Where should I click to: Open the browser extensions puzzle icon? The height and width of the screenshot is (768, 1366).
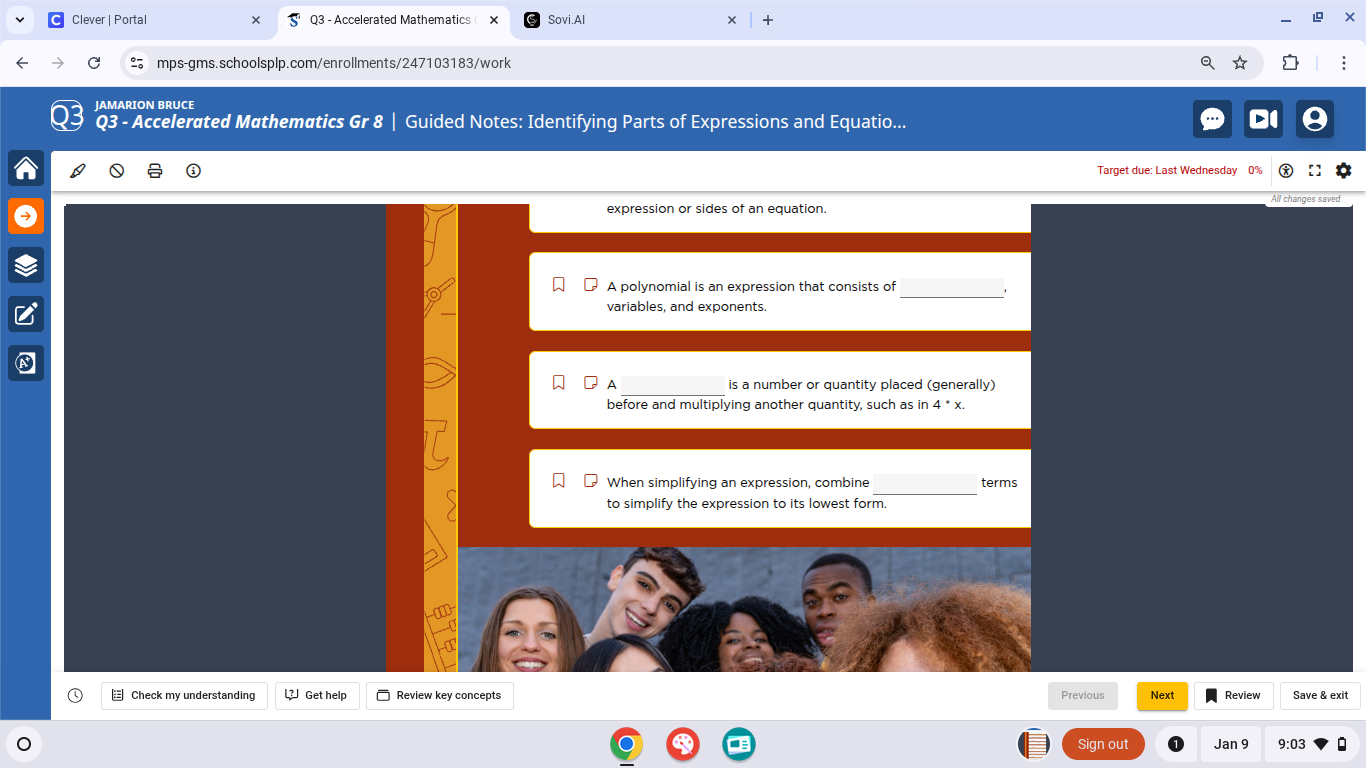coord(1291,63)
